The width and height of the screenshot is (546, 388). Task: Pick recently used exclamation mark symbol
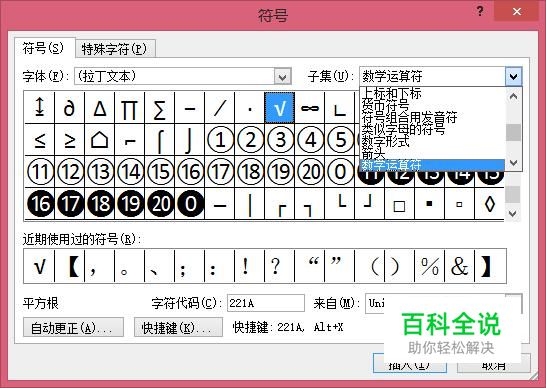pos(250,266)
